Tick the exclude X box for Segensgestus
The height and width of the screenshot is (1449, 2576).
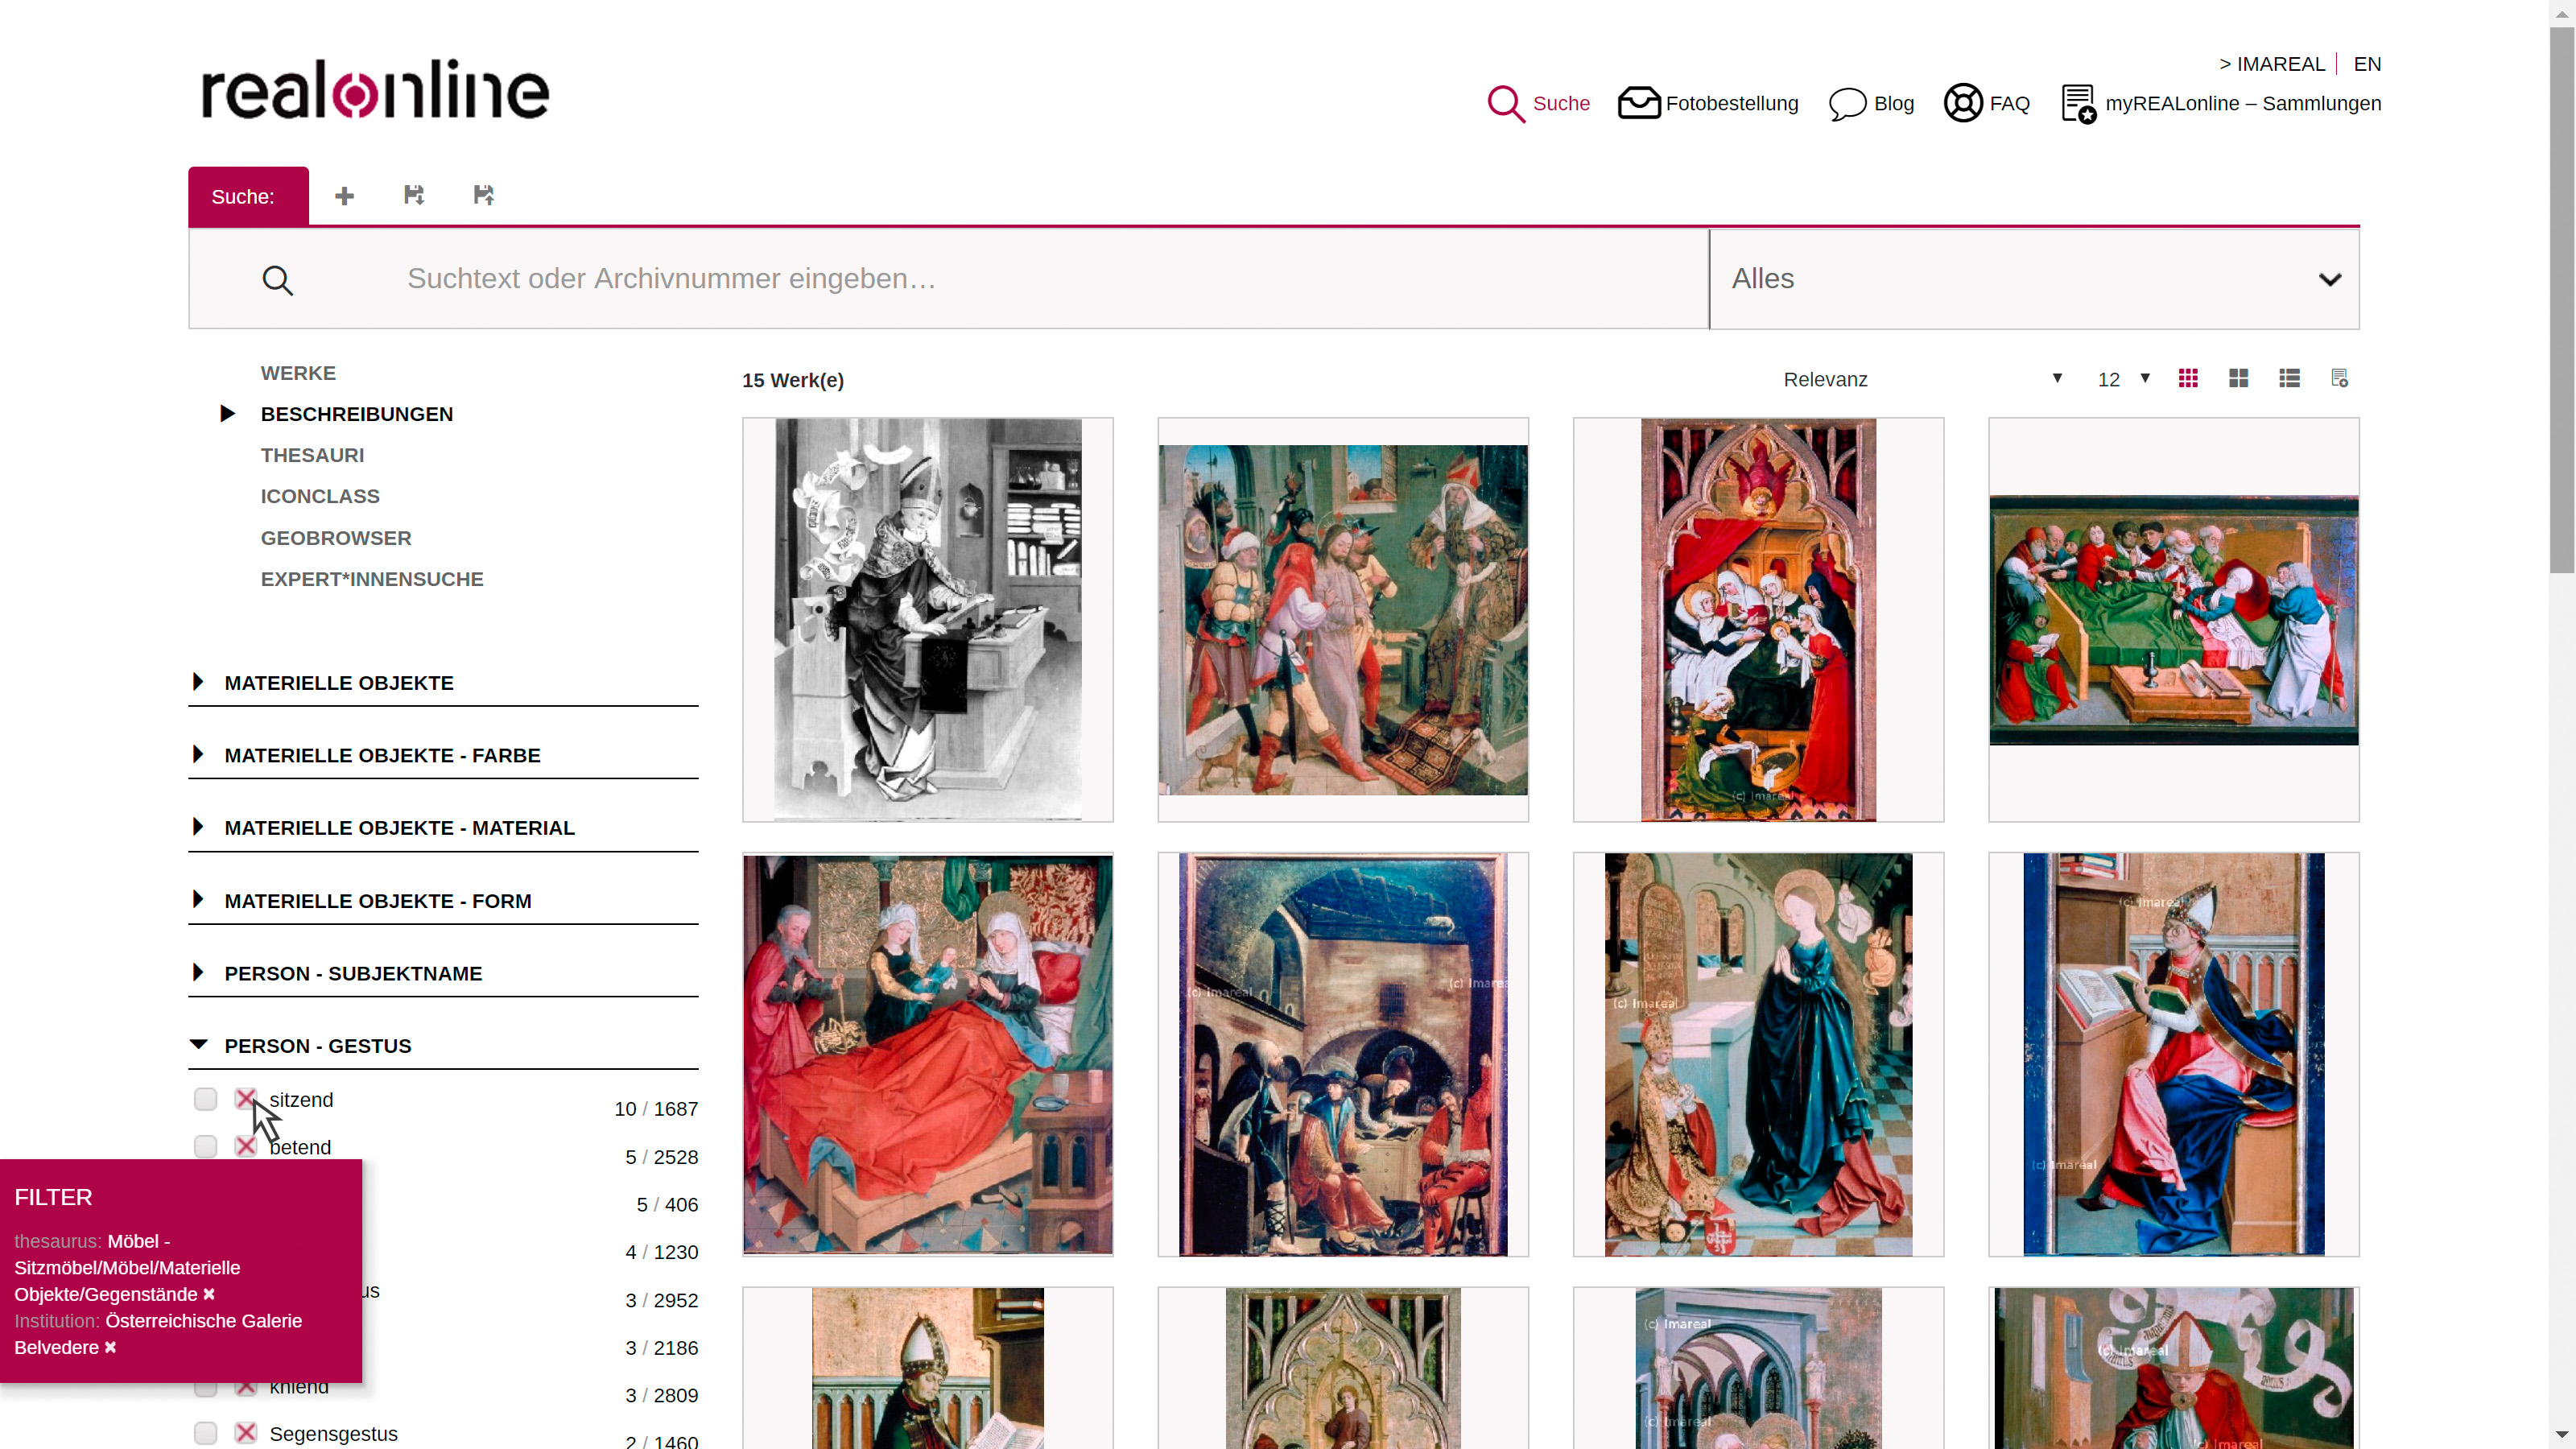(246, 1433)
